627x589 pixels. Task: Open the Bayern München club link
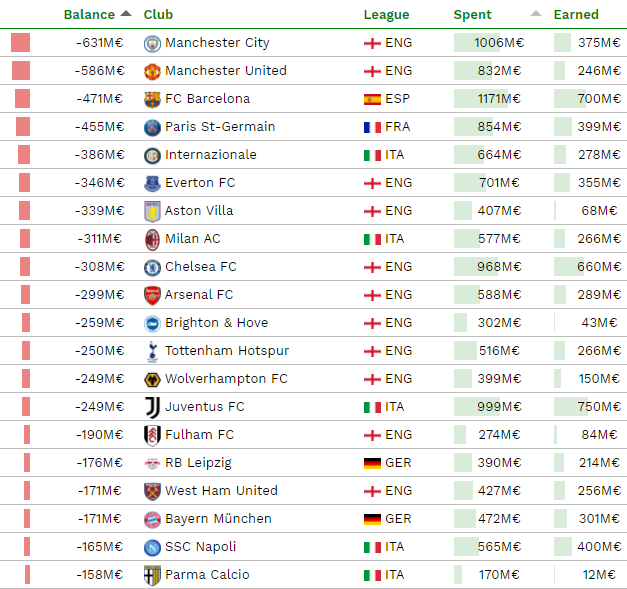218,519
